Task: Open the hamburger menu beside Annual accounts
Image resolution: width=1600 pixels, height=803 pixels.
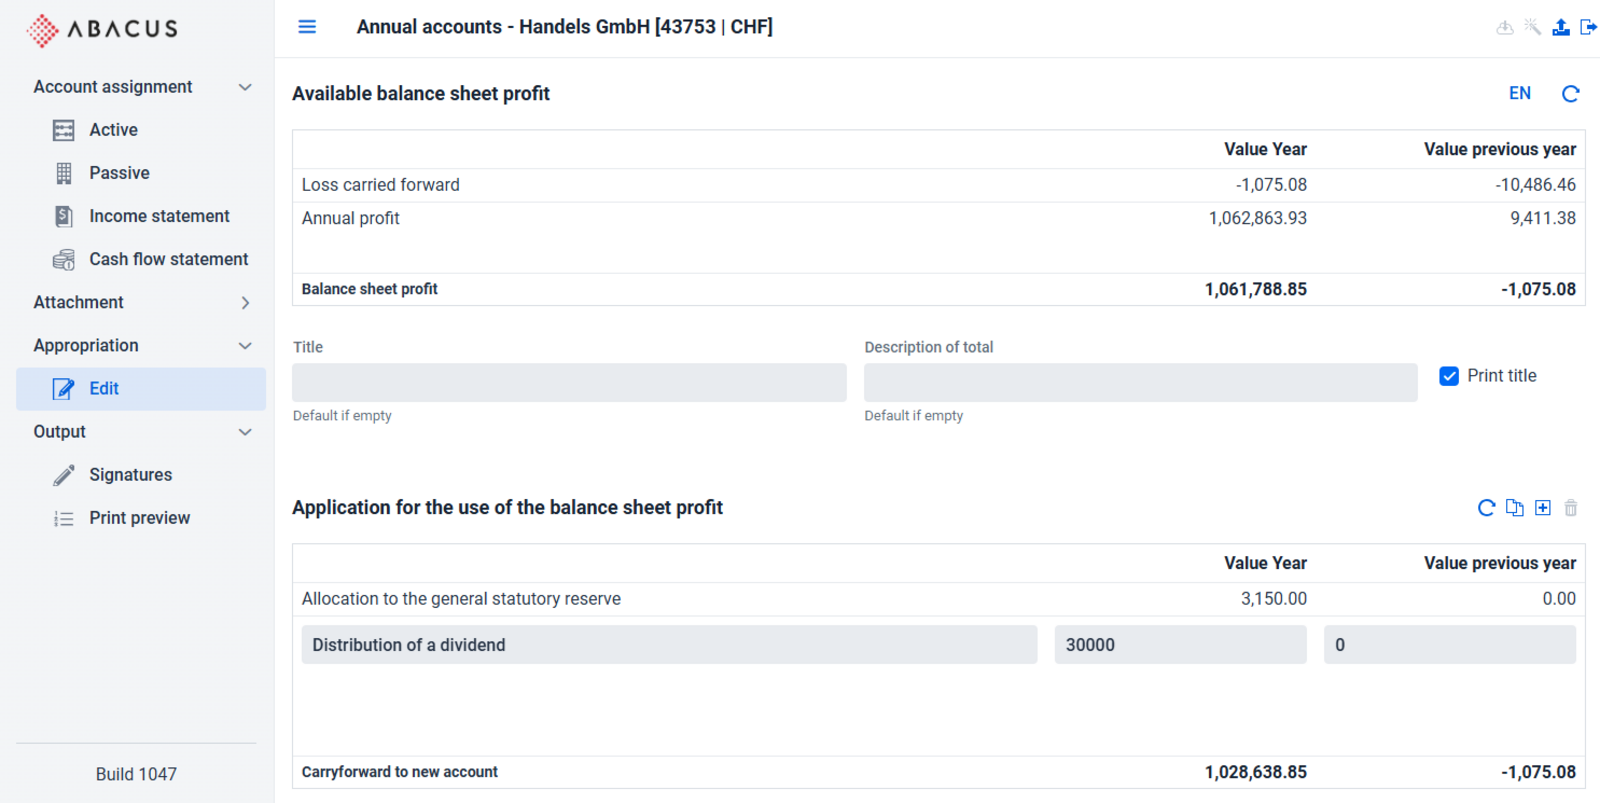Action: [x=307, y=27]
